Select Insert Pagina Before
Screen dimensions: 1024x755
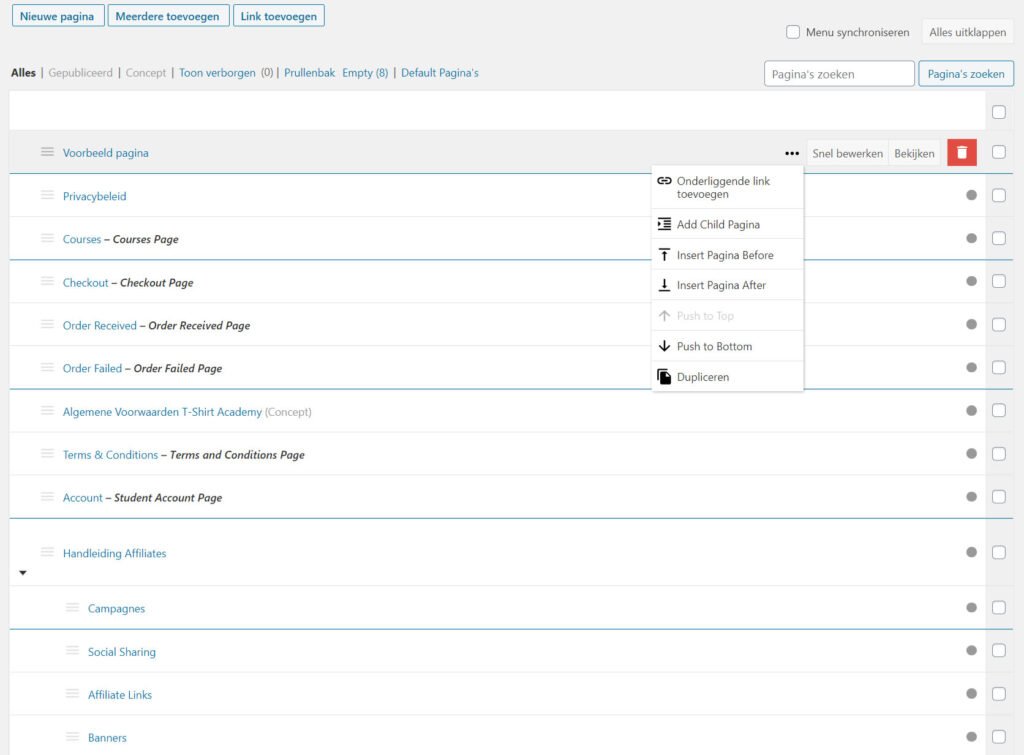click(728, 255)
